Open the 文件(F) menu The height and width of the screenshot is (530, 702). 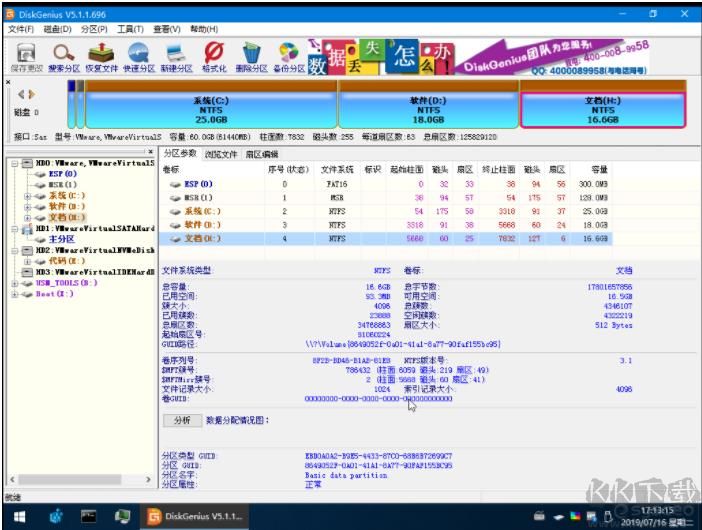point(21,29)
